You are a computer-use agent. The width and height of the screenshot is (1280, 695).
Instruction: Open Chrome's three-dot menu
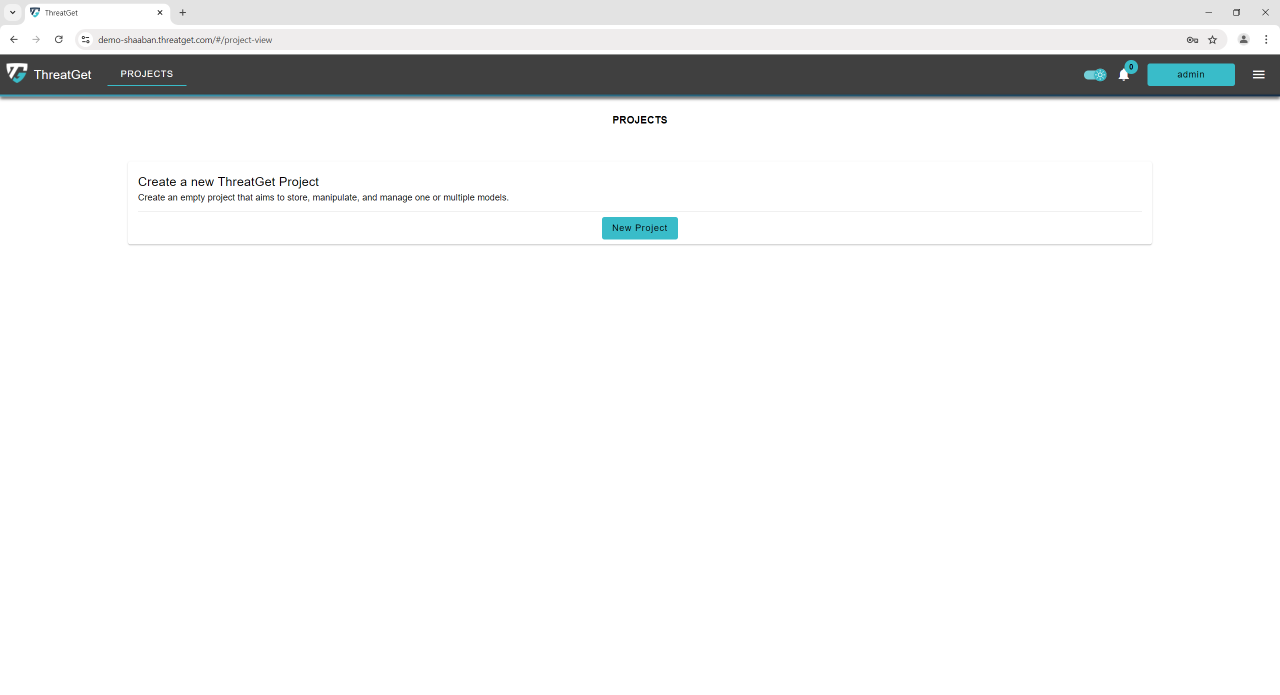click(x=1265, y=40)
